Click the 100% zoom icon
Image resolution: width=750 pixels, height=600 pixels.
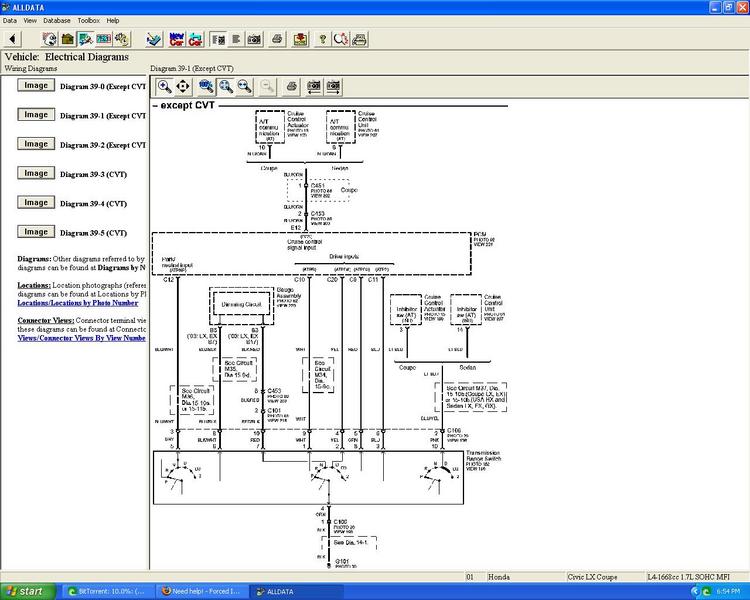(206, 86)
